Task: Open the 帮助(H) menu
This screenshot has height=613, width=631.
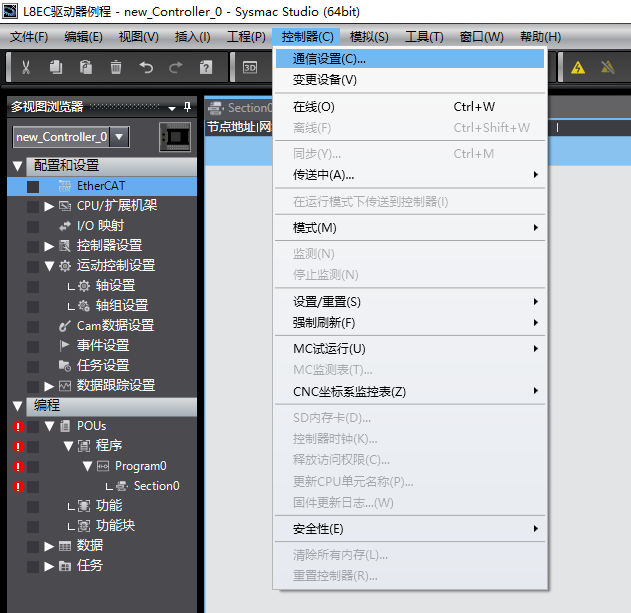Action: pyautogui.click(x=540, y=37)
